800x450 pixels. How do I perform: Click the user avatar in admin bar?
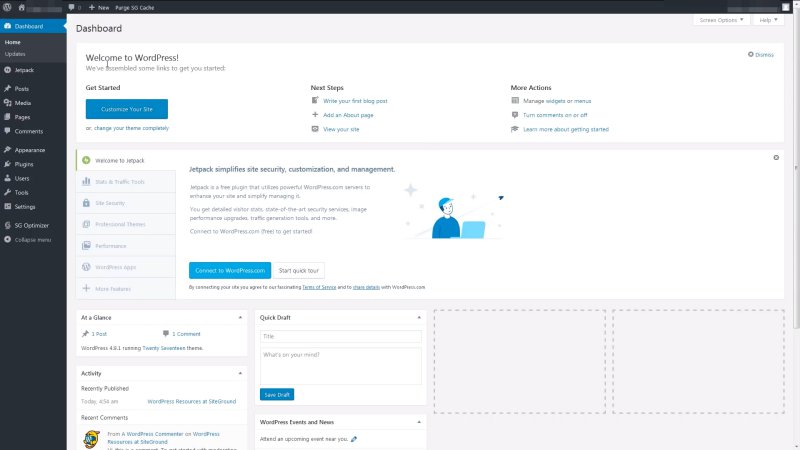coord(786,7)
